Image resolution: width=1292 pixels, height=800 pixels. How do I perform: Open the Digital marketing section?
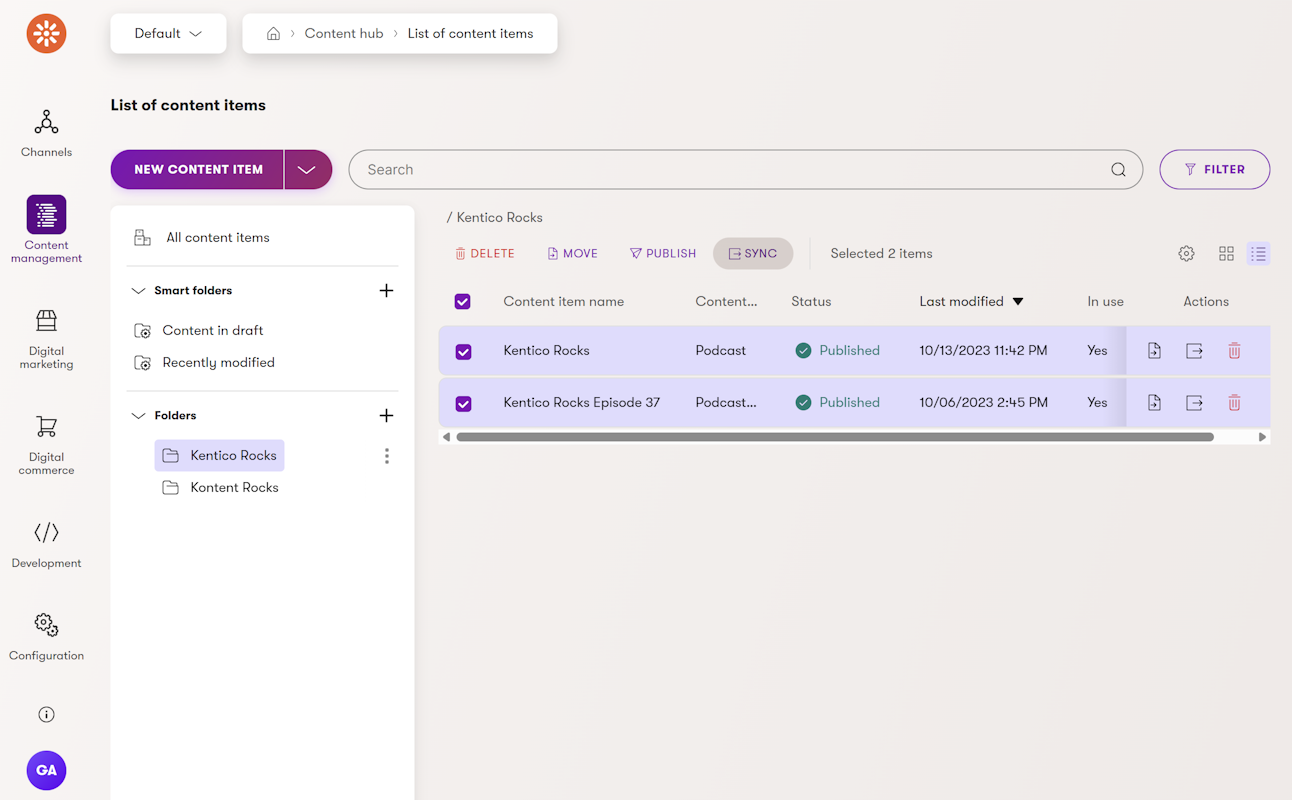click(46, 339)
